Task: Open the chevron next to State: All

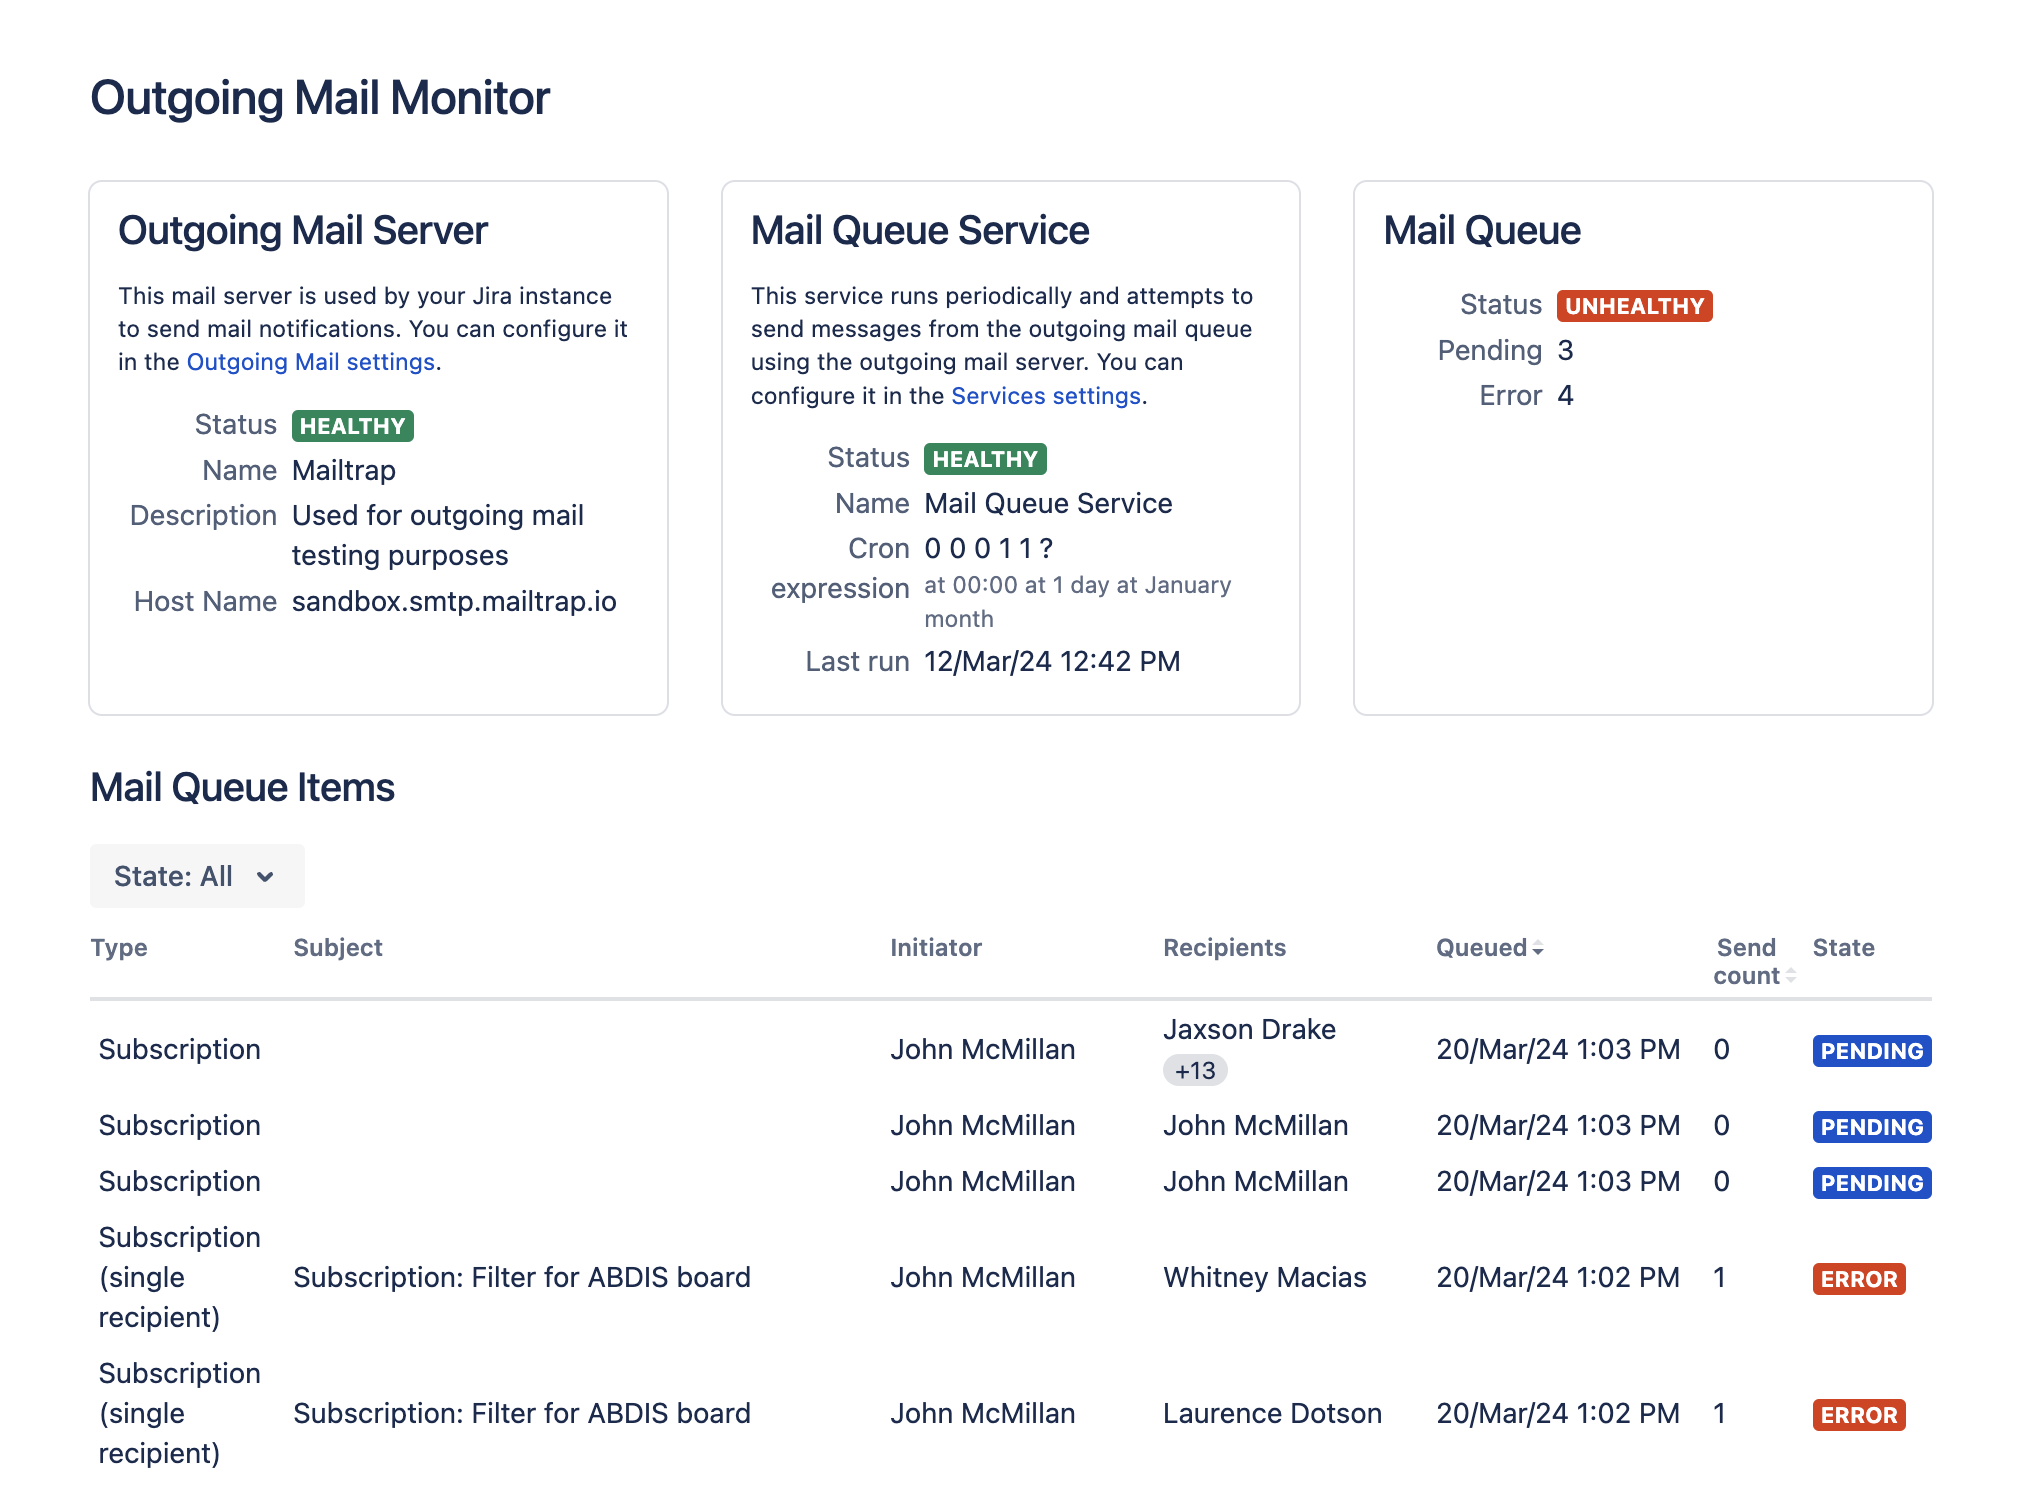Action: [266, 877]
